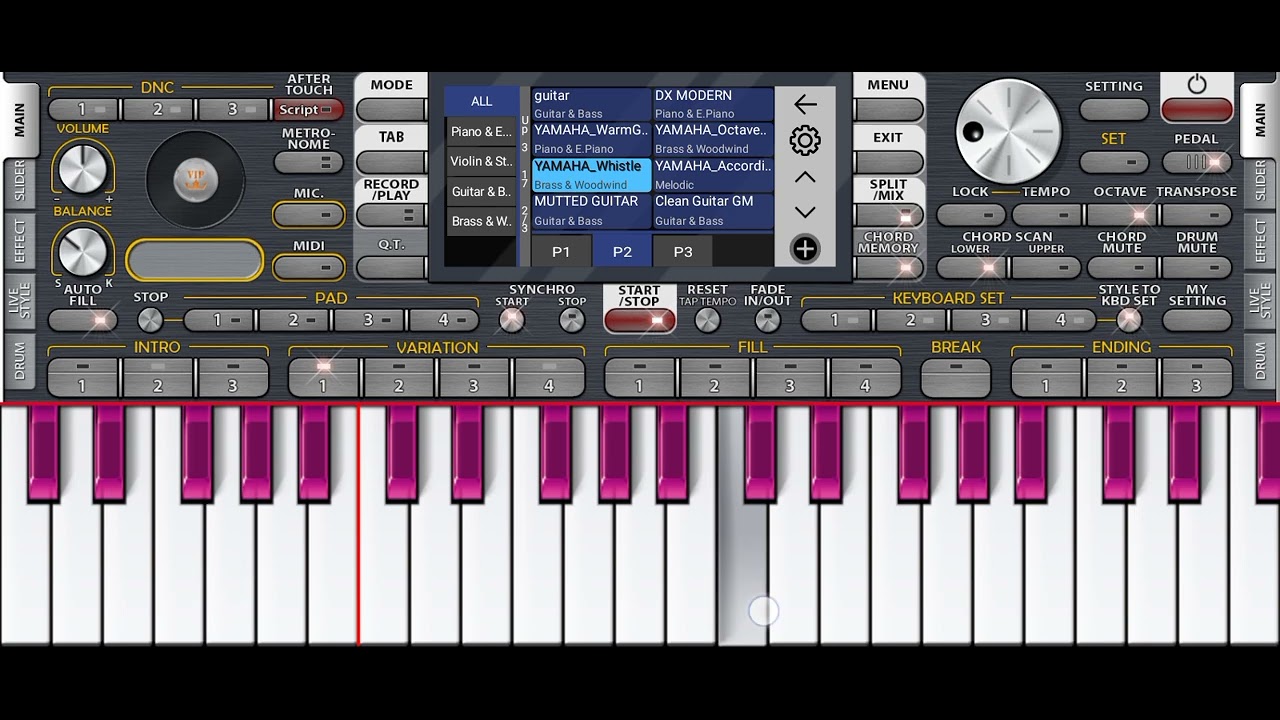Open the Menu button
Viewport: 1280px width, 720px height.
[889, 110]
